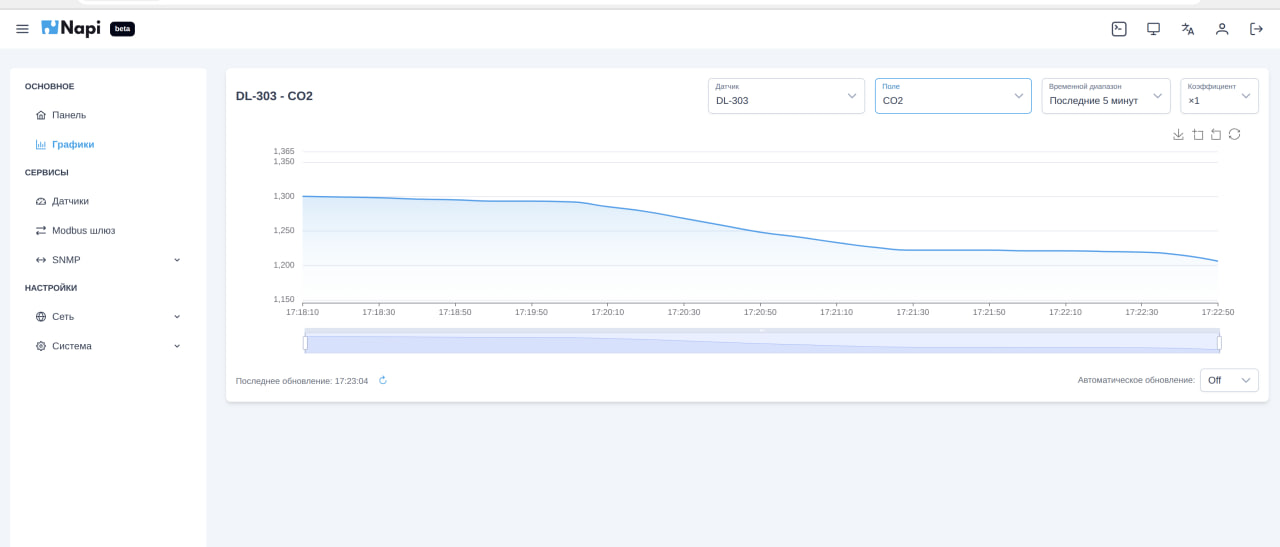Open the Панель menu item
This screenshot has height=547, width=1280.
pyautogui.click(x=108, y=115)
